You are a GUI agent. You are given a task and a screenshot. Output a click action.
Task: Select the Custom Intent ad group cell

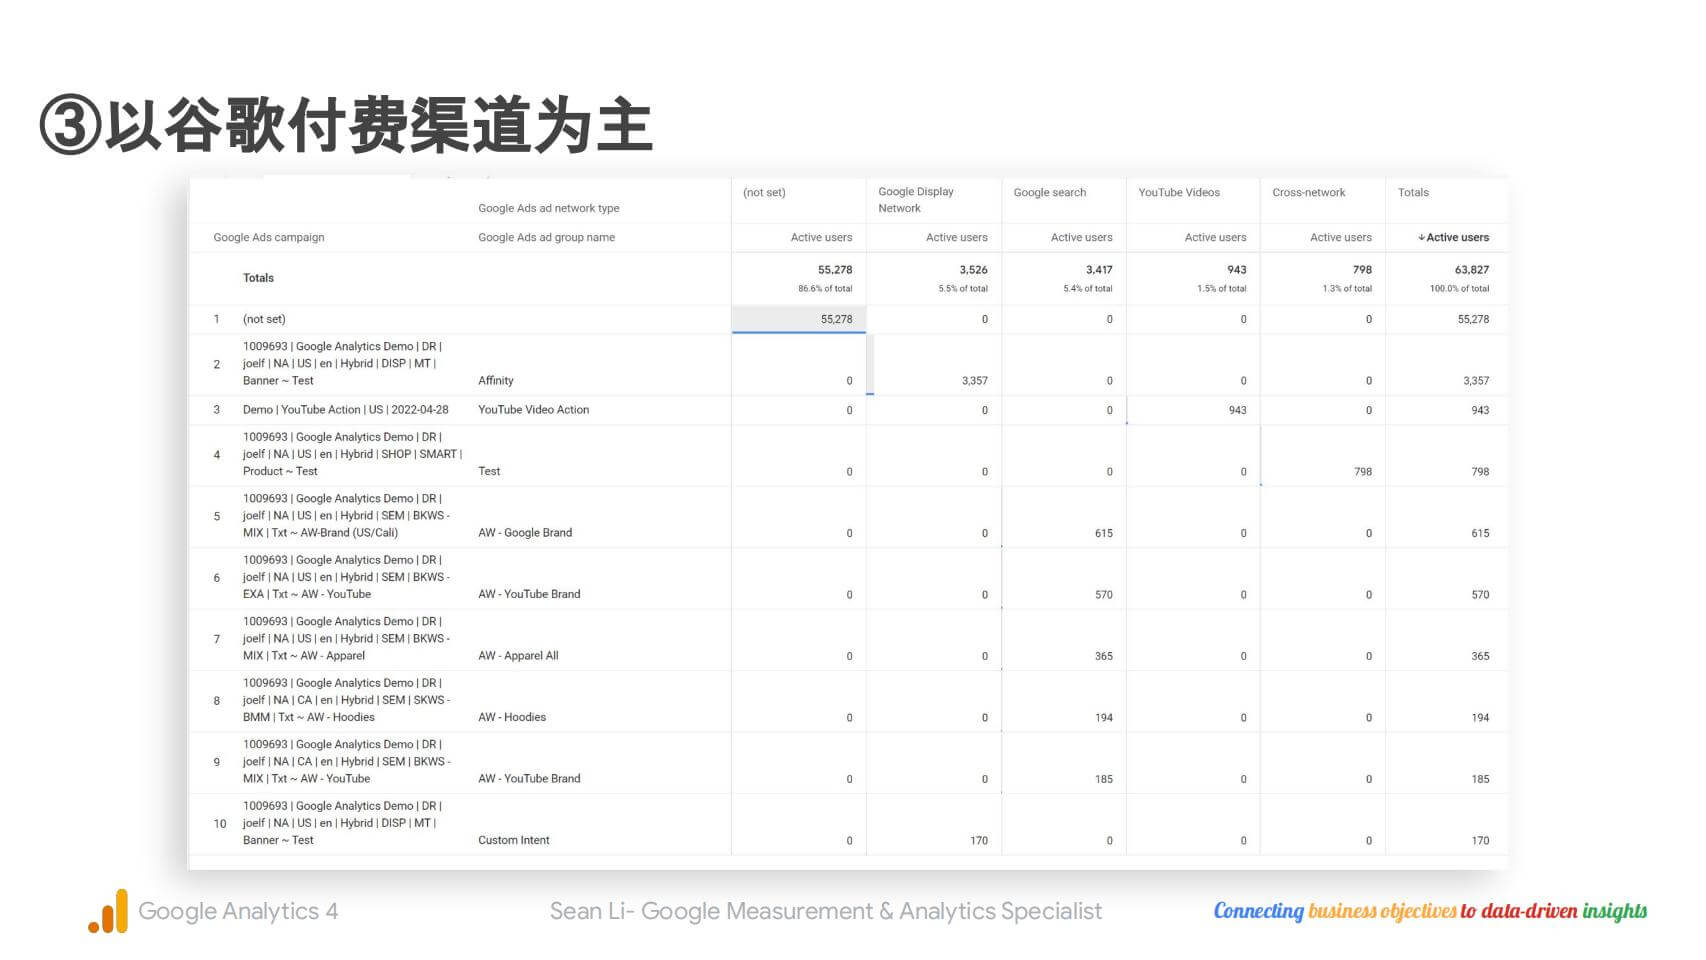(513, 841)
